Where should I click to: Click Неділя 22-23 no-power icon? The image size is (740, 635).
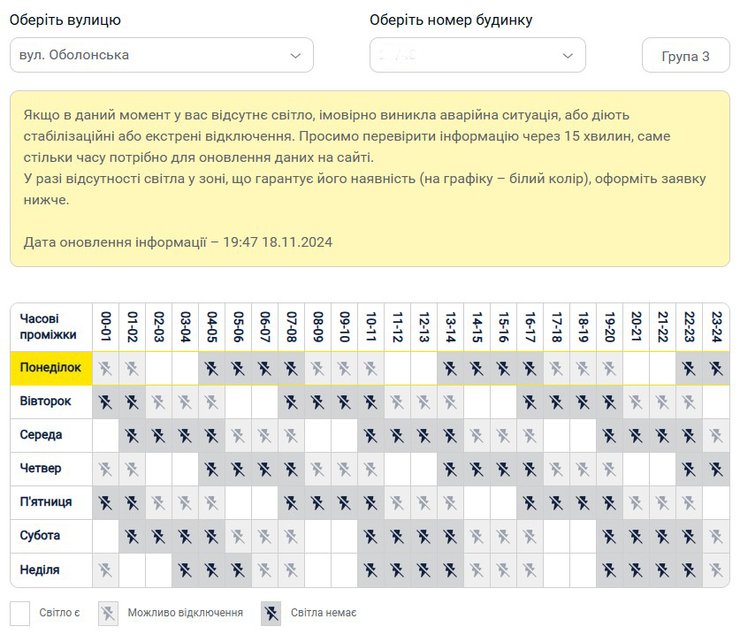(x=689, y=571)
